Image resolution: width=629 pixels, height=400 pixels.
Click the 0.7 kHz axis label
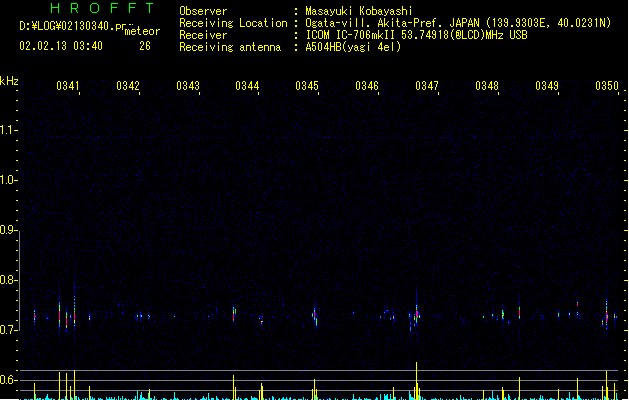8,330
